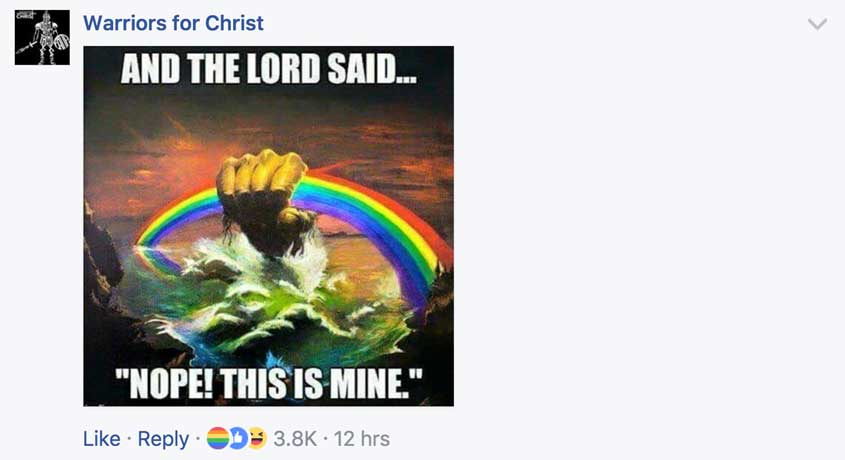
Task: Like this comment
Action: [x=101, y=438]
